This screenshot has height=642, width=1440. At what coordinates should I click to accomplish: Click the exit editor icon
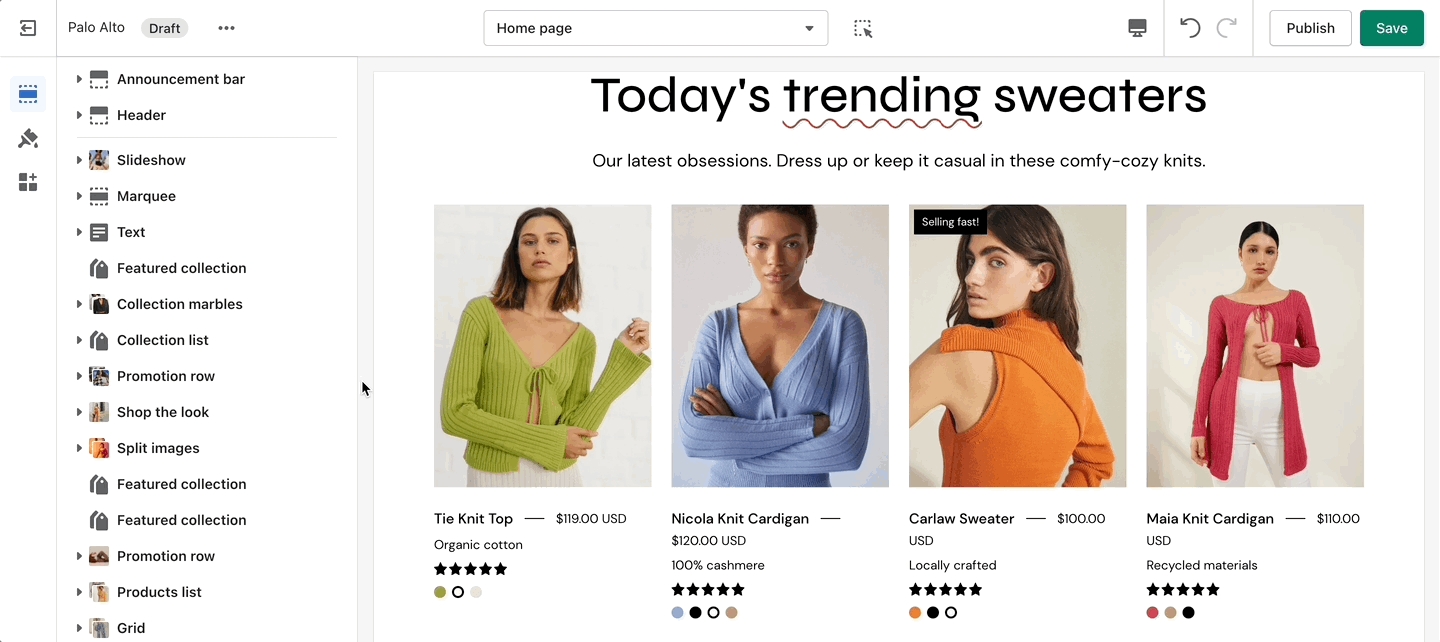(x=28, y=28)
